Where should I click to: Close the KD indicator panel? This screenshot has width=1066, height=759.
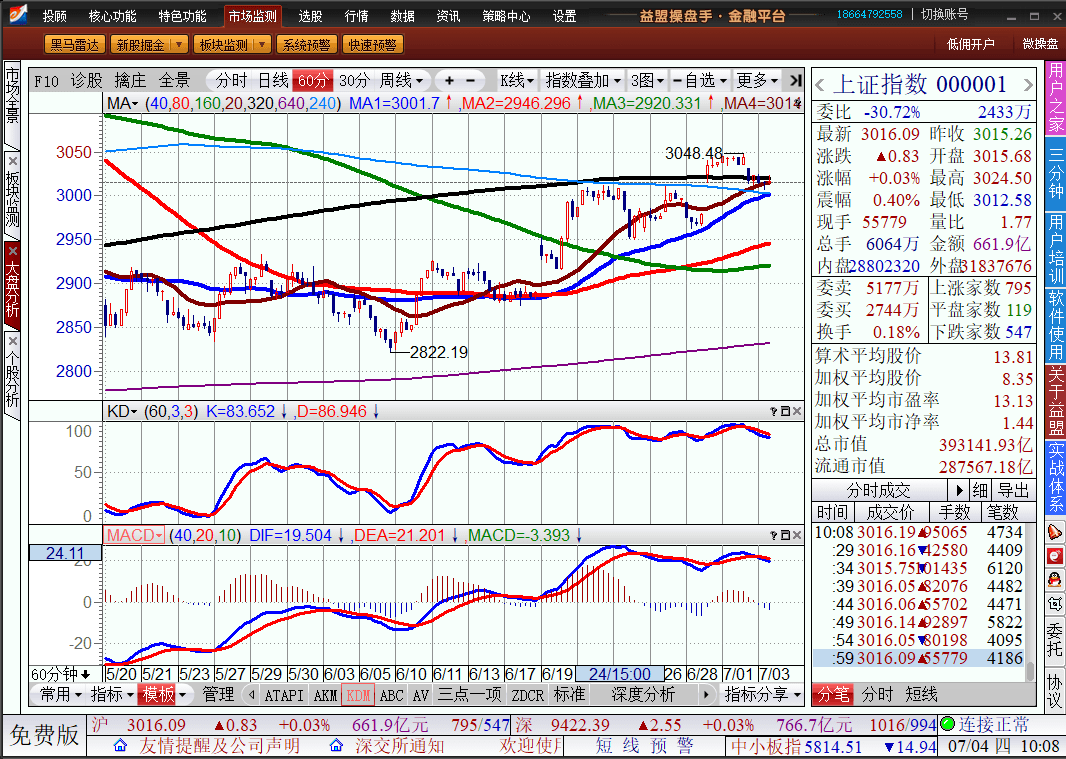coord(797,411)
